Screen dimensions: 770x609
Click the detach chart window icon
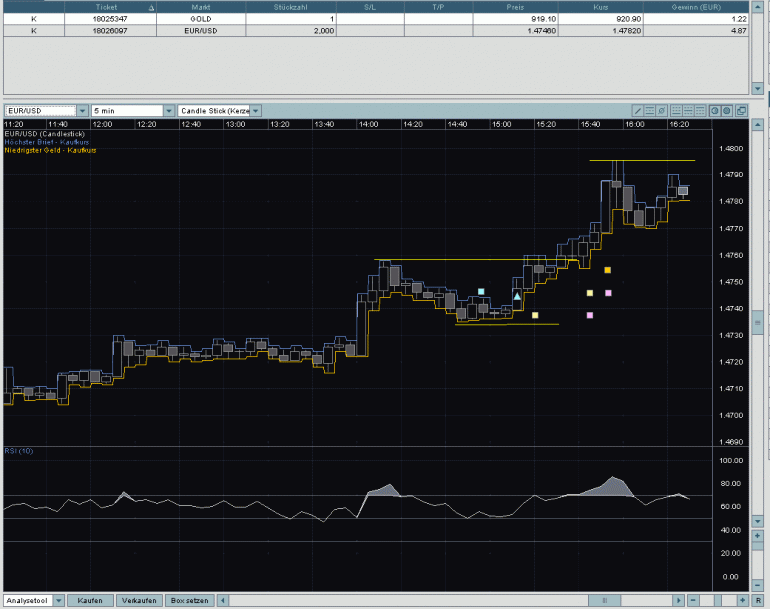pos(742,110)
